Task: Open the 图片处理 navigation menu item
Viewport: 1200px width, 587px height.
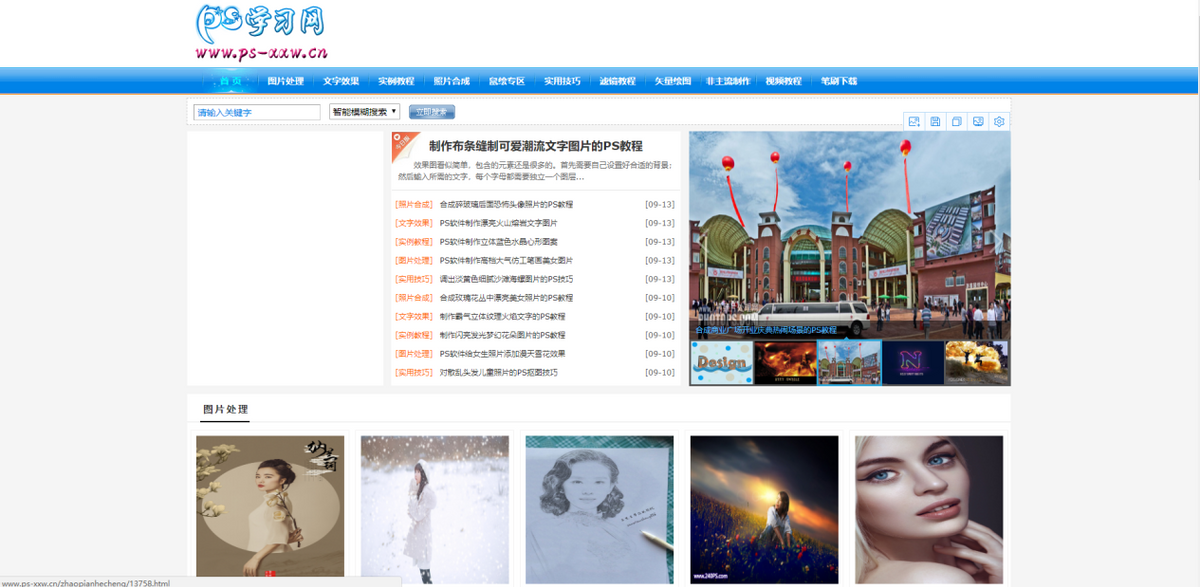Action: coord(286,81)
